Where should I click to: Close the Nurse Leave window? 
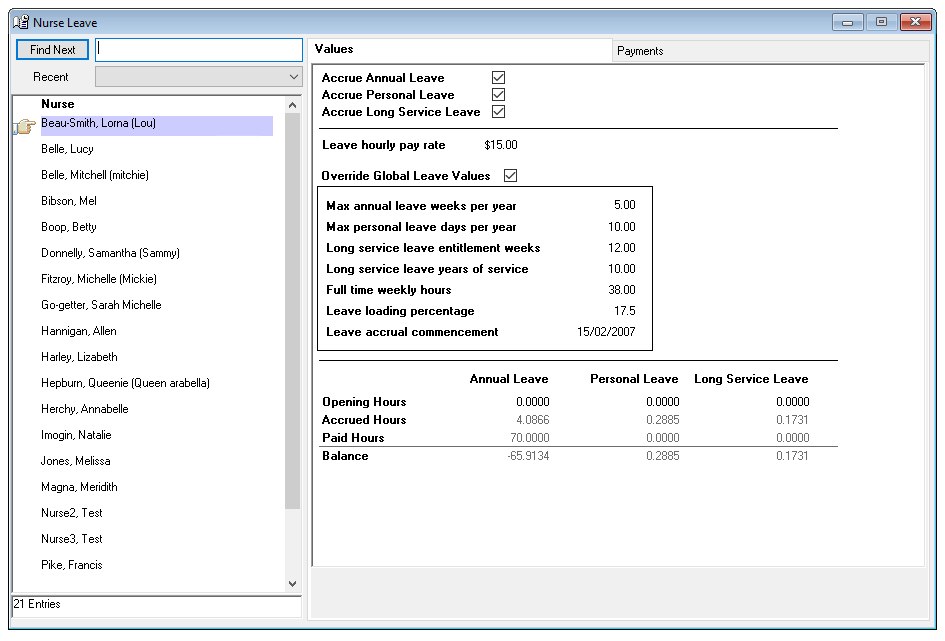(x=915, y=22)
